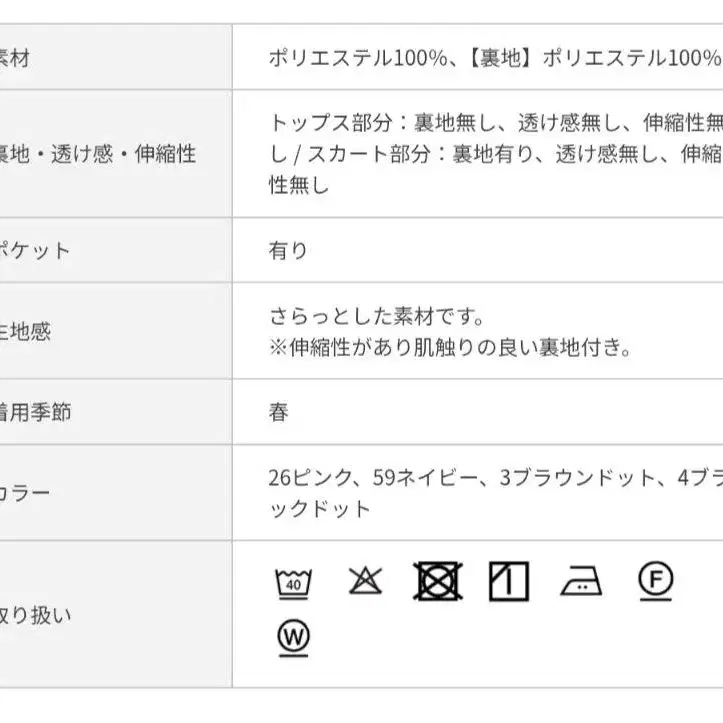Click the ポケット row label

[35, 250]
